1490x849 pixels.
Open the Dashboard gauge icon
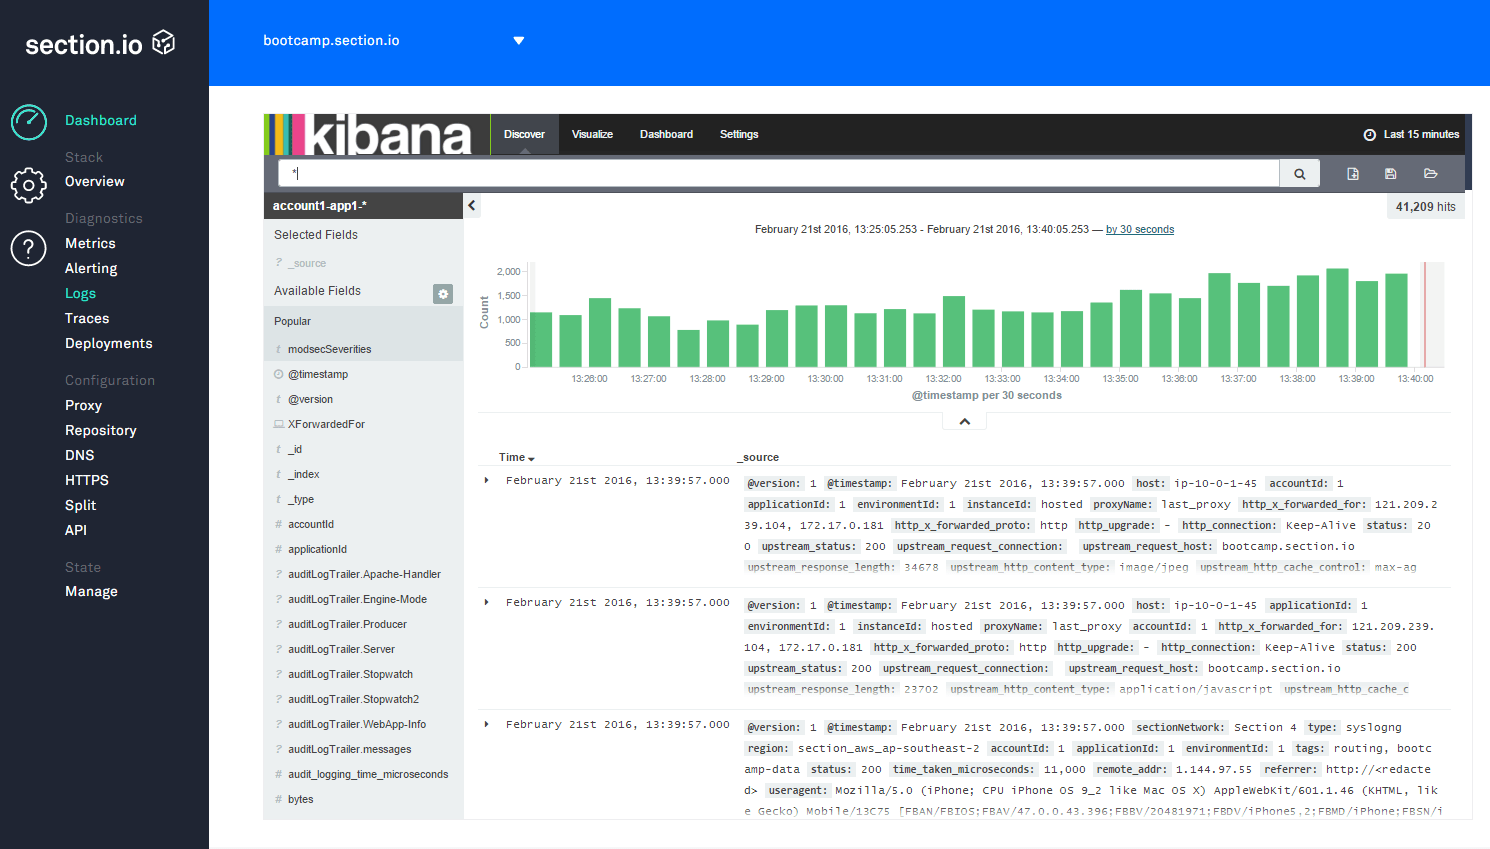tap(29, 122)
